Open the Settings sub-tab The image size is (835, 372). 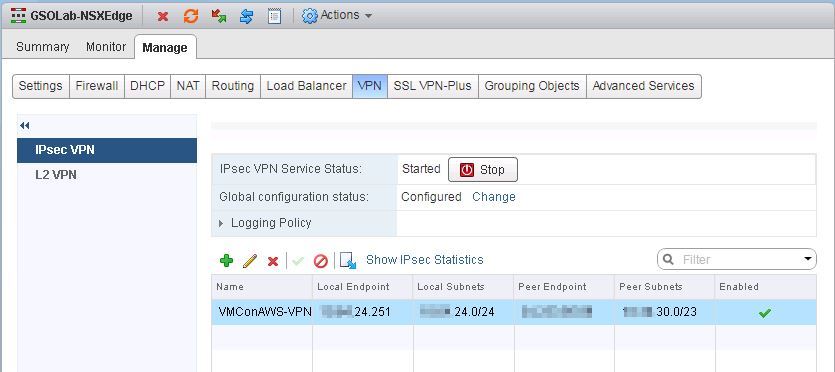41,86
